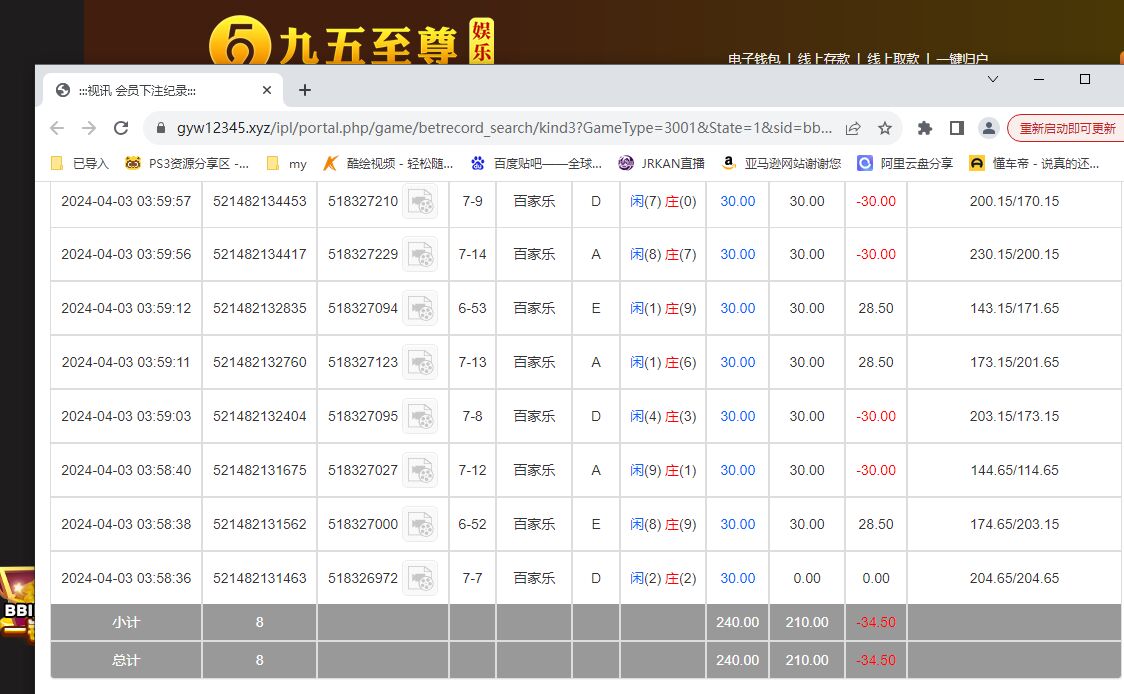
Task: Expand the tab search chevron
Action: tap(993, 79)
